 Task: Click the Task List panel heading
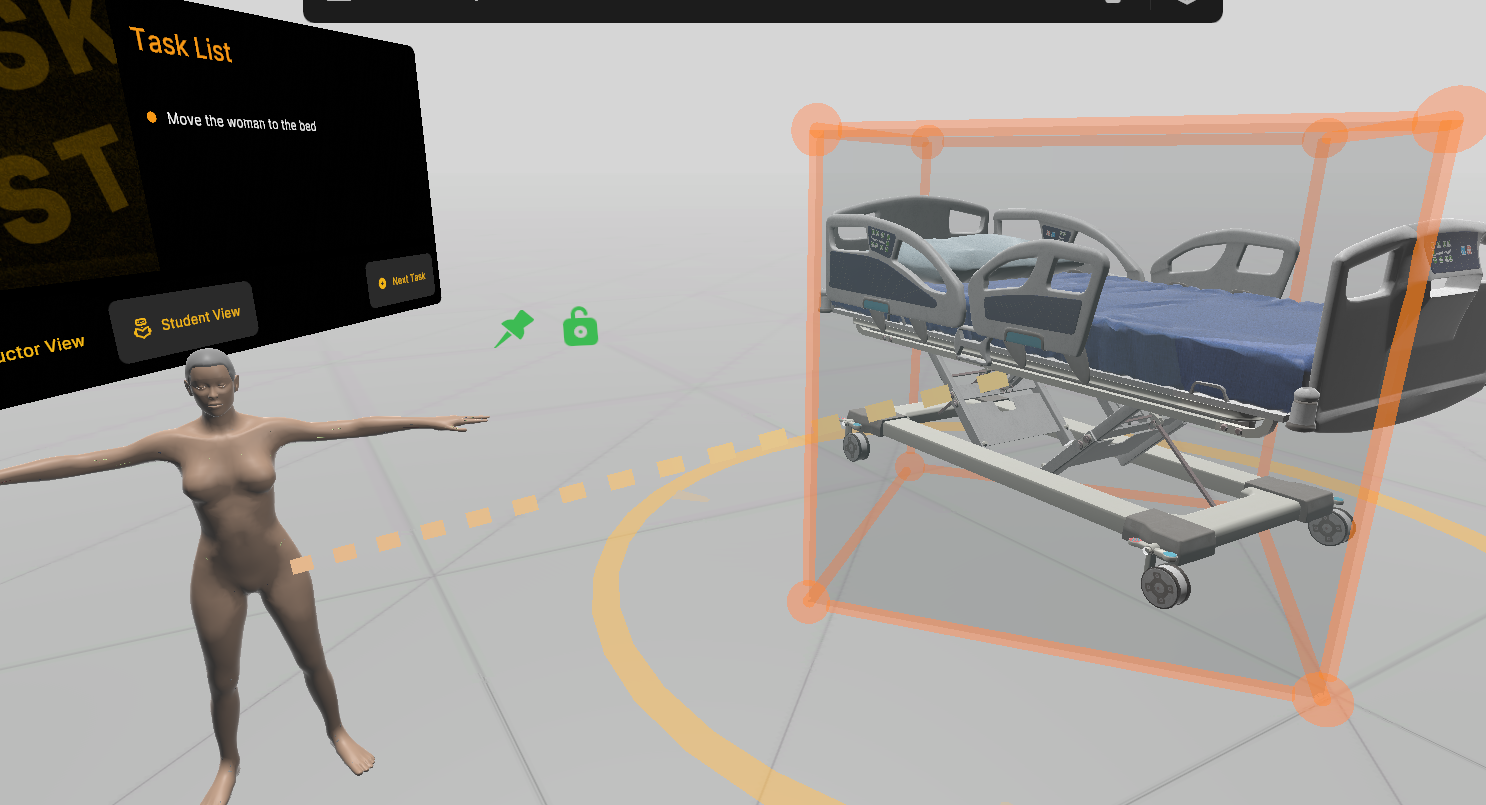pyautogui.click(x=181, y=45)
